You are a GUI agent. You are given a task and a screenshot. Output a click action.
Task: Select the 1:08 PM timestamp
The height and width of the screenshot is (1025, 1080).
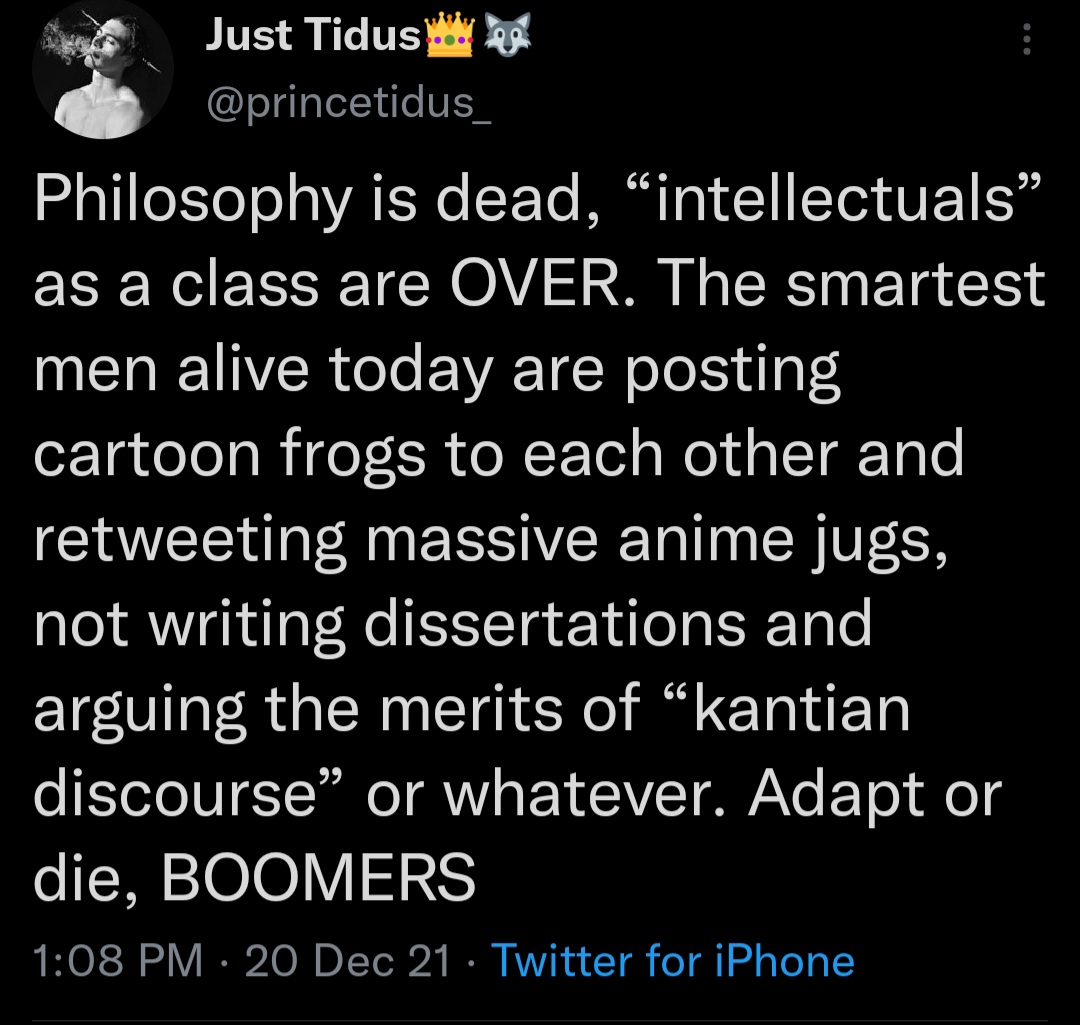click(118, 960)
